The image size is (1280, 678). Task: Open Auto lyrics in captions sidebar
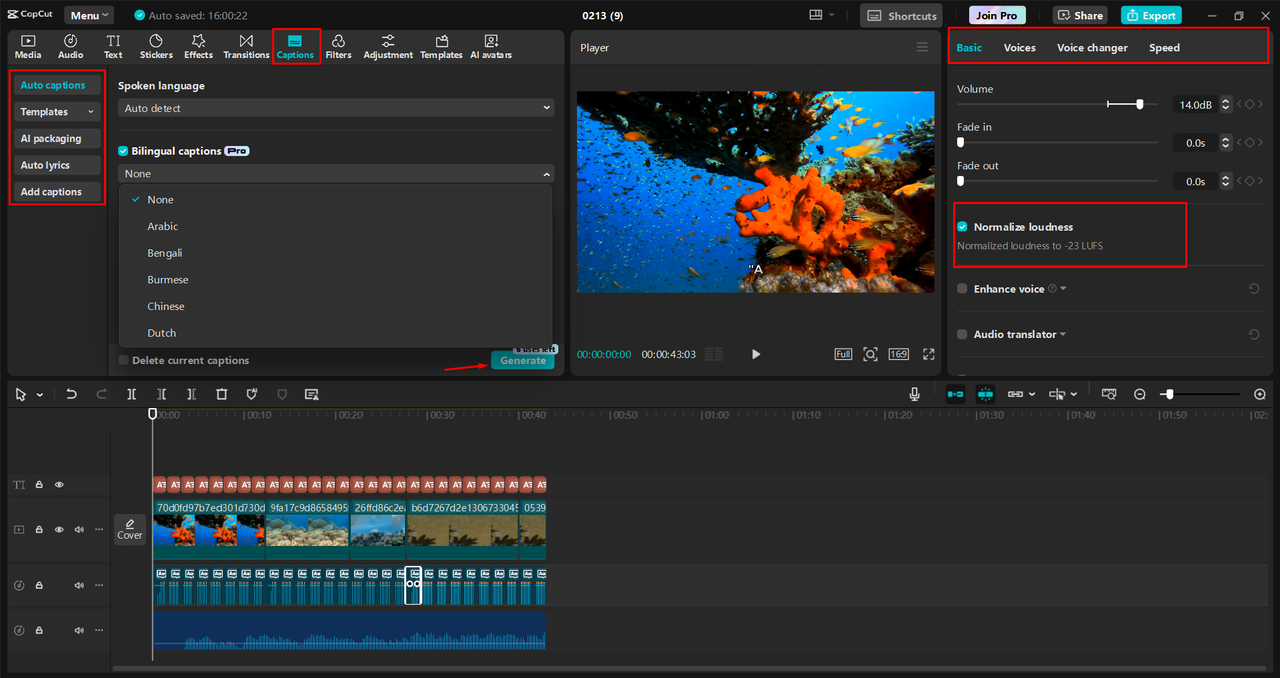[58, 165]
